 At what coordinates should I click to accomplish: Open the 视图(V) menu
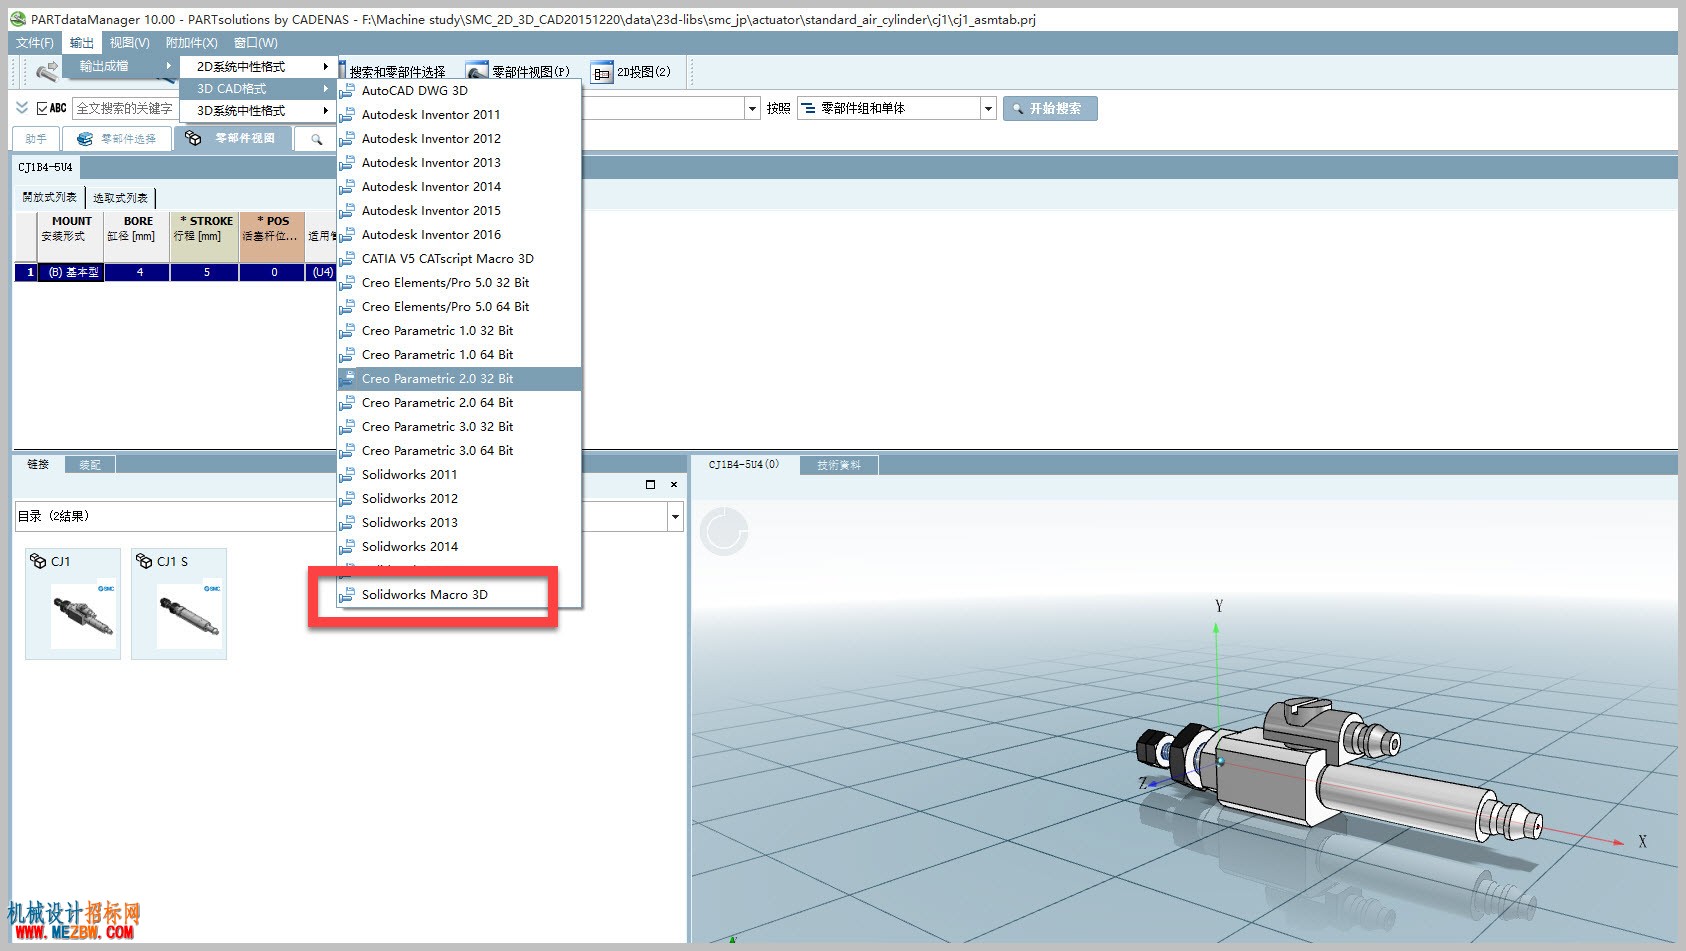point(130,43)
